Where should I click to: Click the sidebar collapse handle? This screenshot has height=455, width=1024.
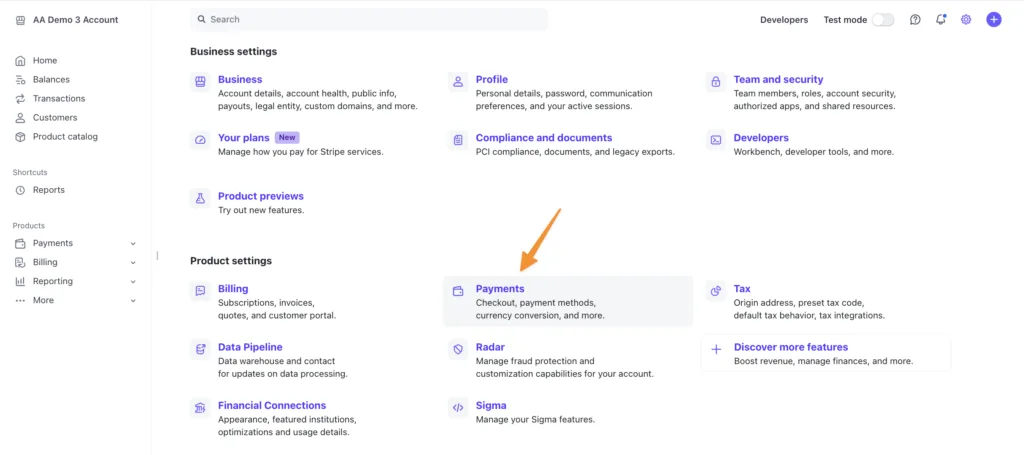pyautogui.click(x=157, y=255)
